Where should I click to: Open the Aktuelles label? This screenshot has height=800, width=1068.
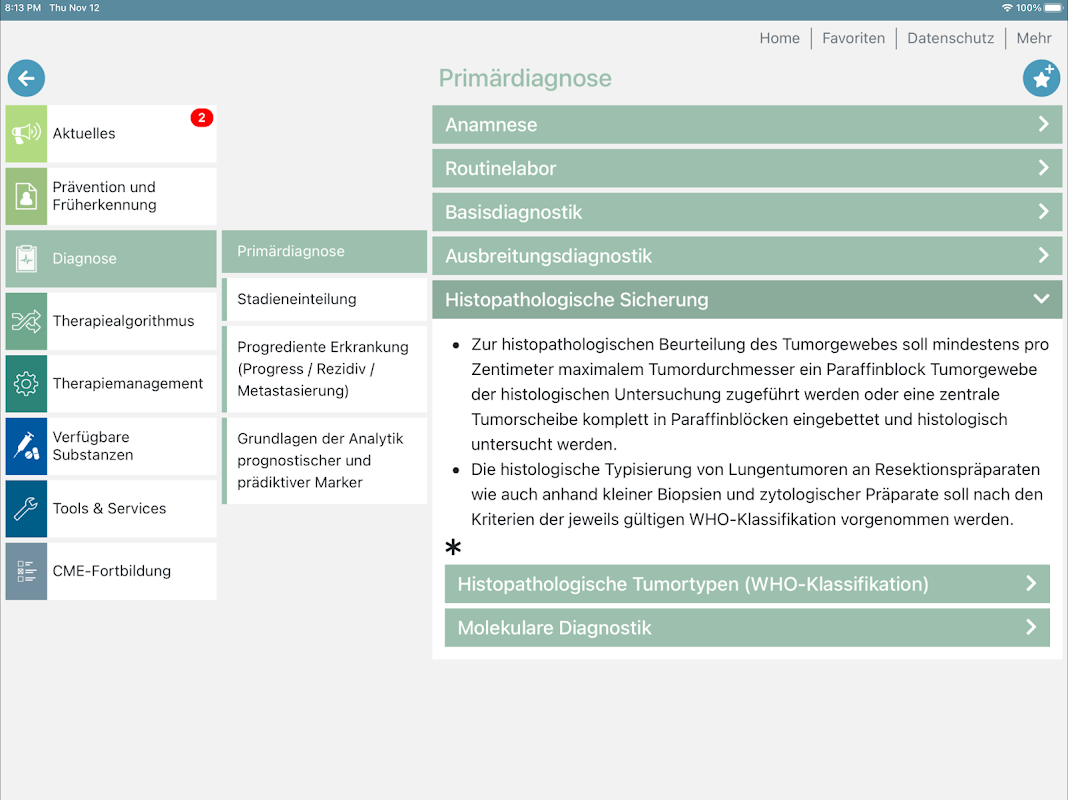pyautogui.click(x=84, y=133)
